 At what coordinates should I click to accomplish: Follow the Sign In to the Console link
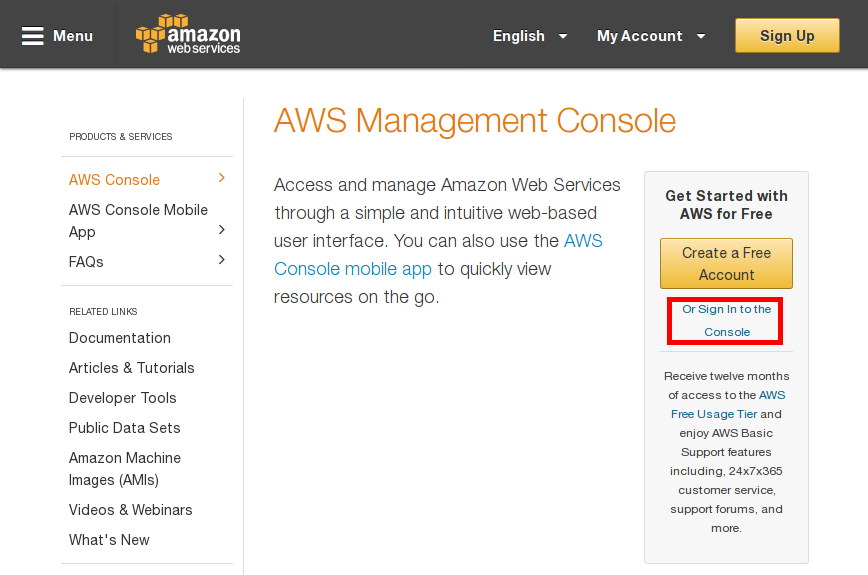coord(727,321)
